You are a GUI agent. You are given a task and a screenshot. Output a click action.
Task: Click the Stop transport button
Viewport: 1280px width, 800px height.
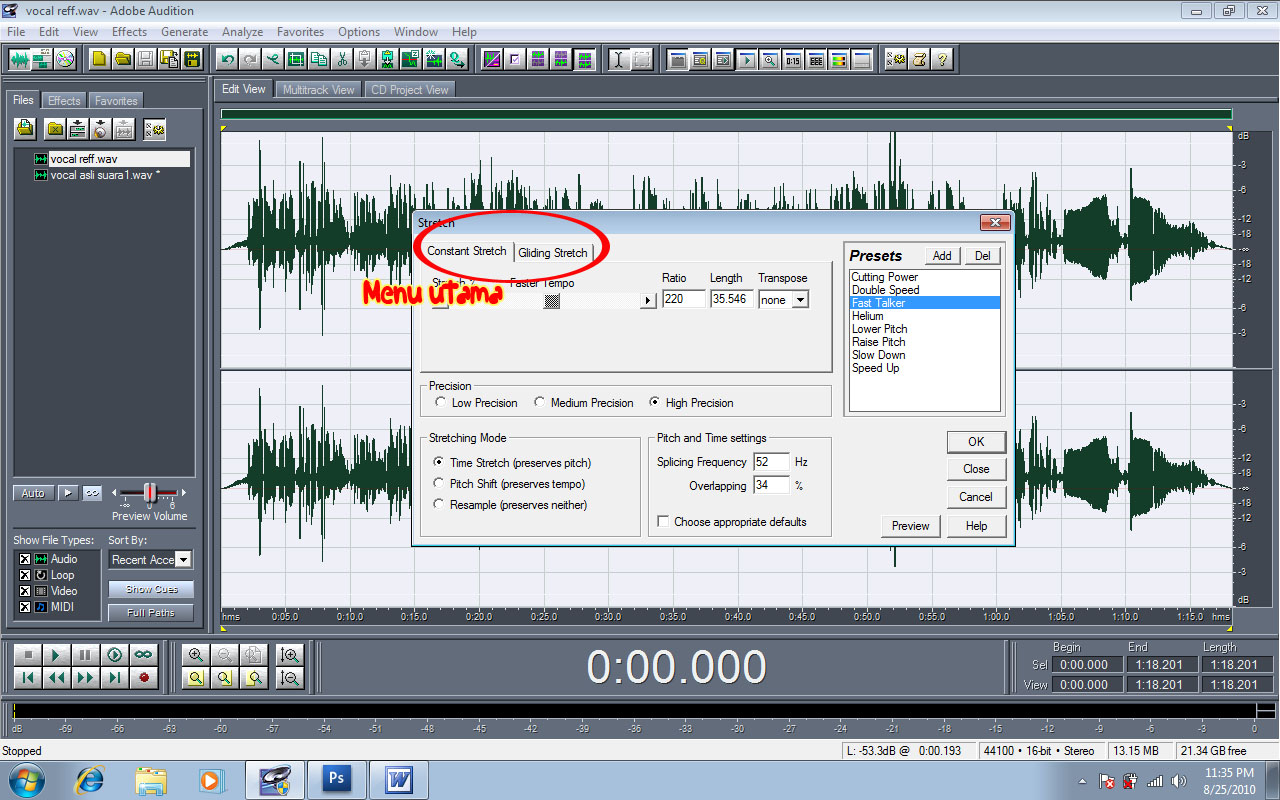coord(28,655)
